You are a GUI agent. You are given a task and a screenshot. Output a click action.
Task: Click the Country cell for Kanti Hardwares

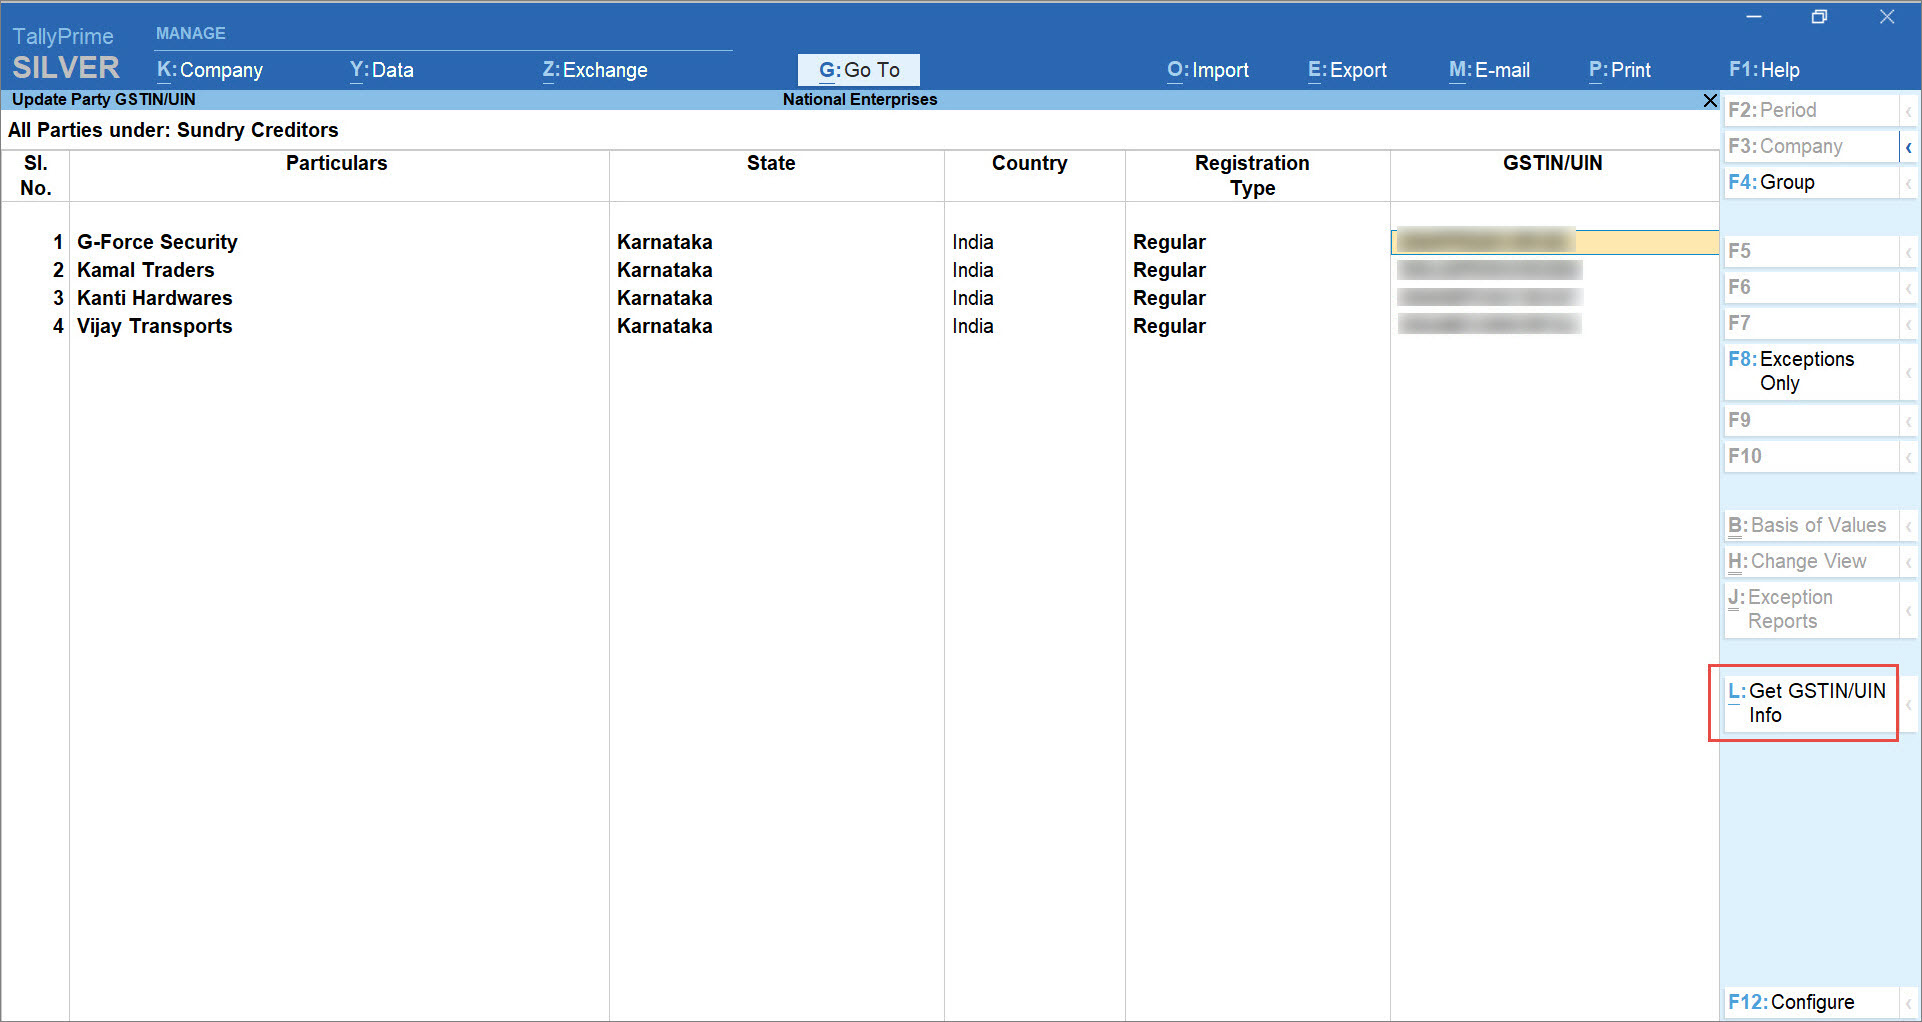[973, 298]
